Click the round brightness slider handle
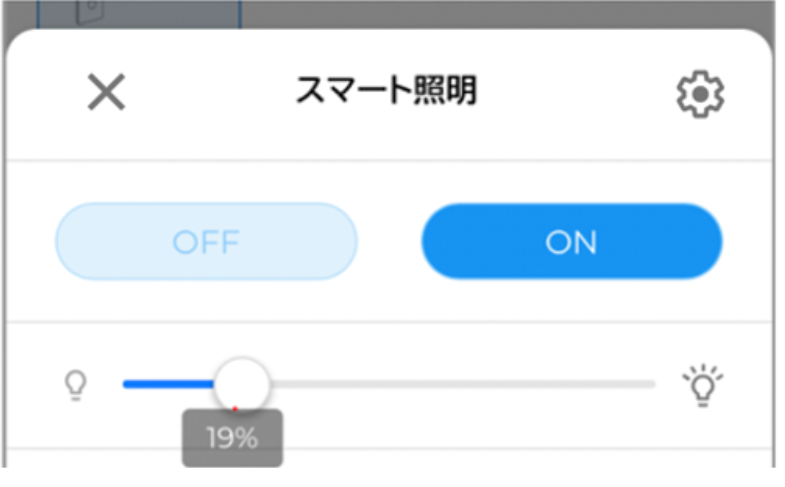This screenshot has height=487, width=785. 242,383
